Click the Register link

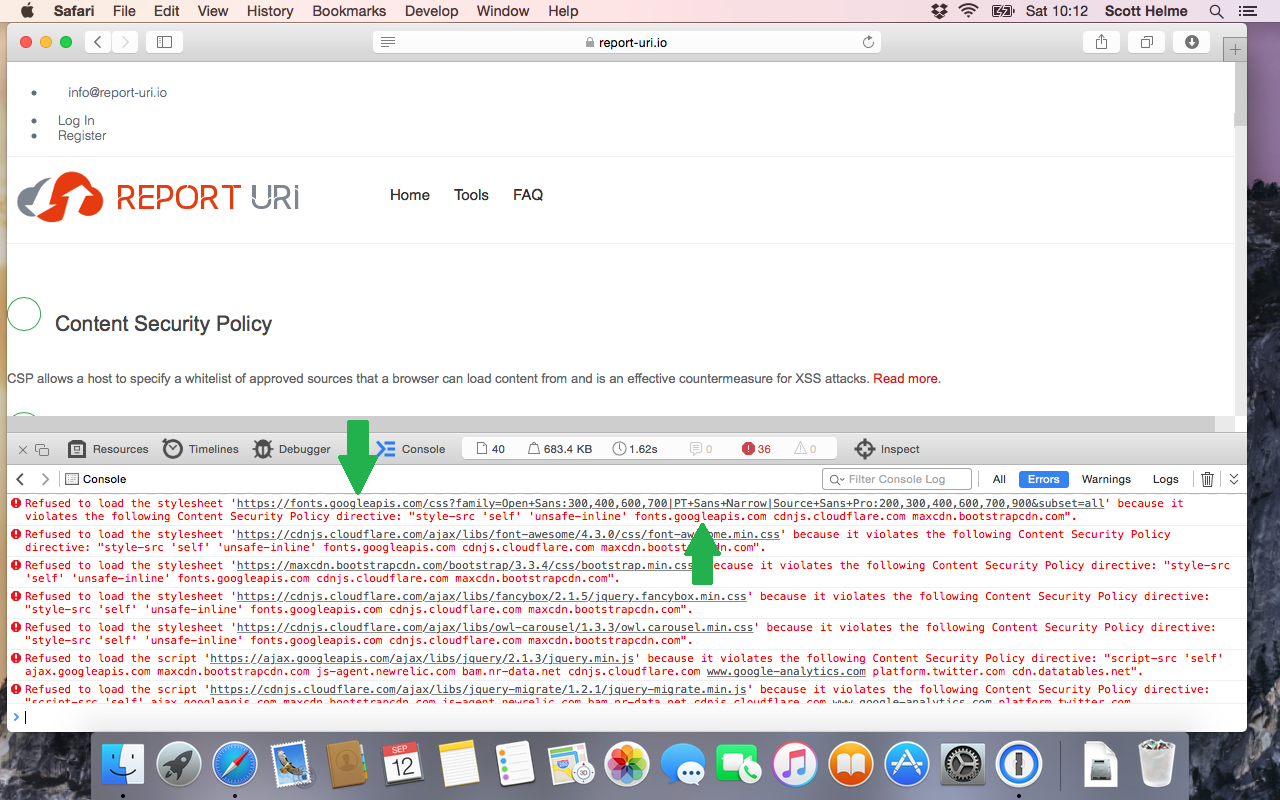82,136
